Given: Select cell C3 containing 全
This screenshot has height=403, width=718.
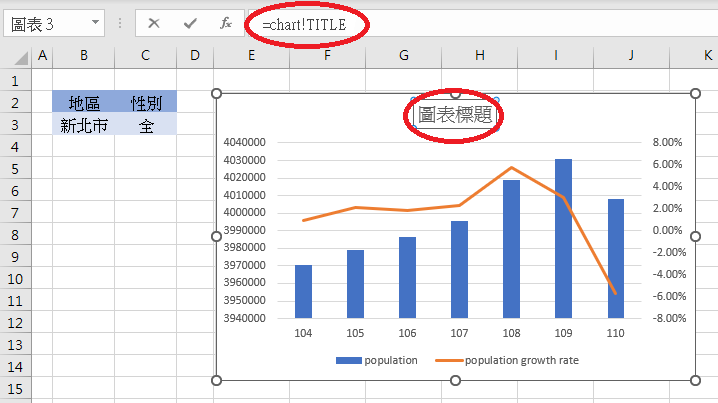Looking at the screenshot, I should [146, 124].
